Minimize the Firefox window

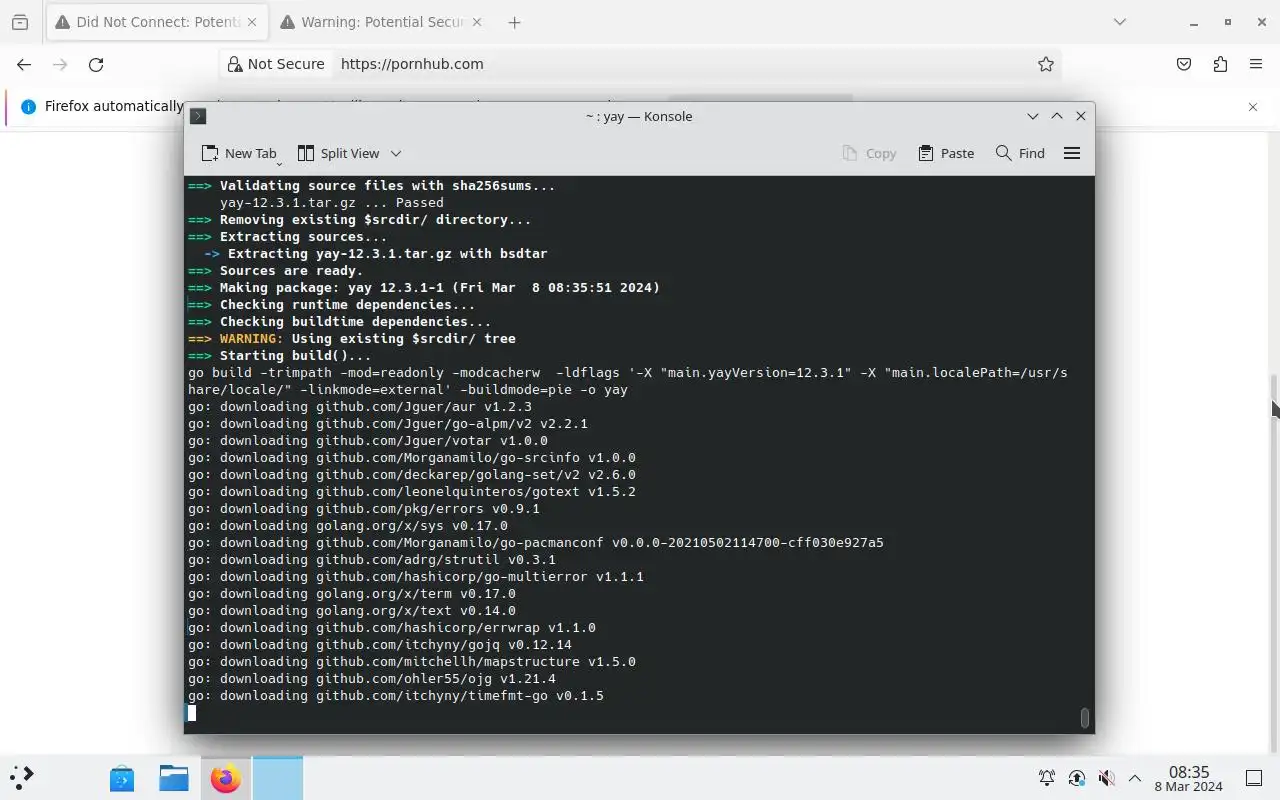1194,22
